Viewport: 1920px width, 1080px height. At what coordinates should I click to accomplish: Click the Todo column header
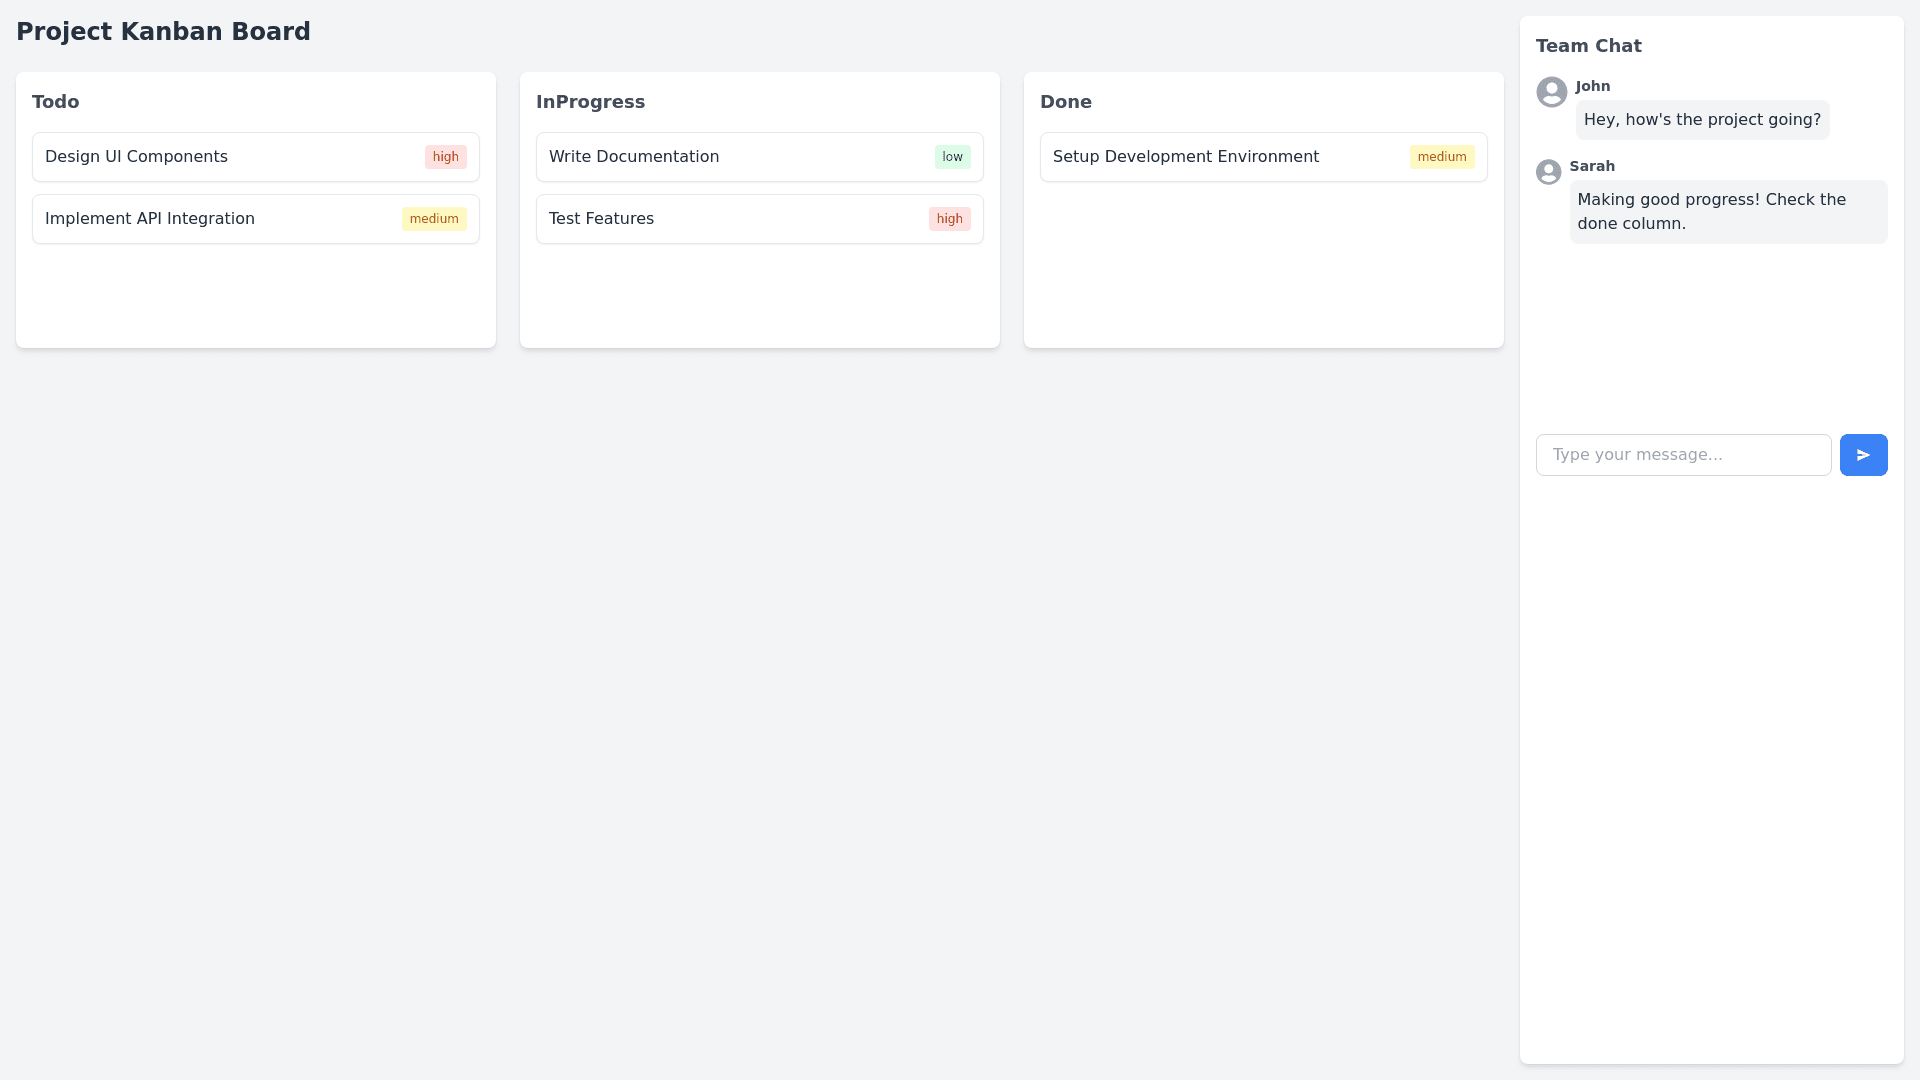click(x=56, y=102)
